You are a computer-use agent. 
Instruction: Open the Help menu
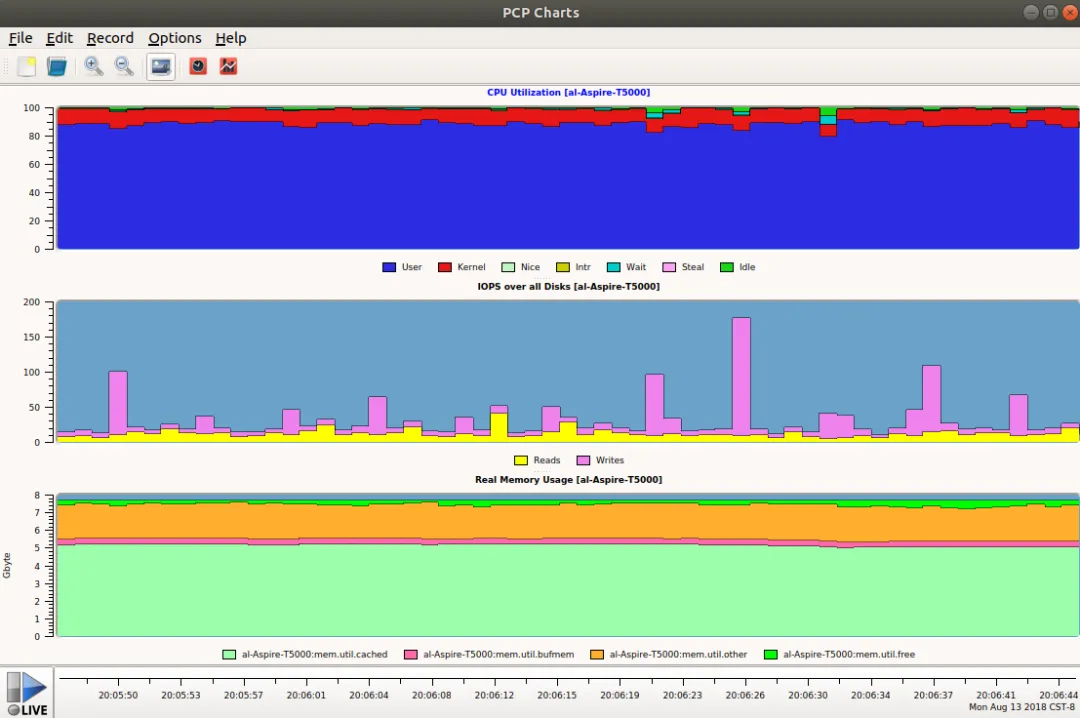(x=231, y=38)
